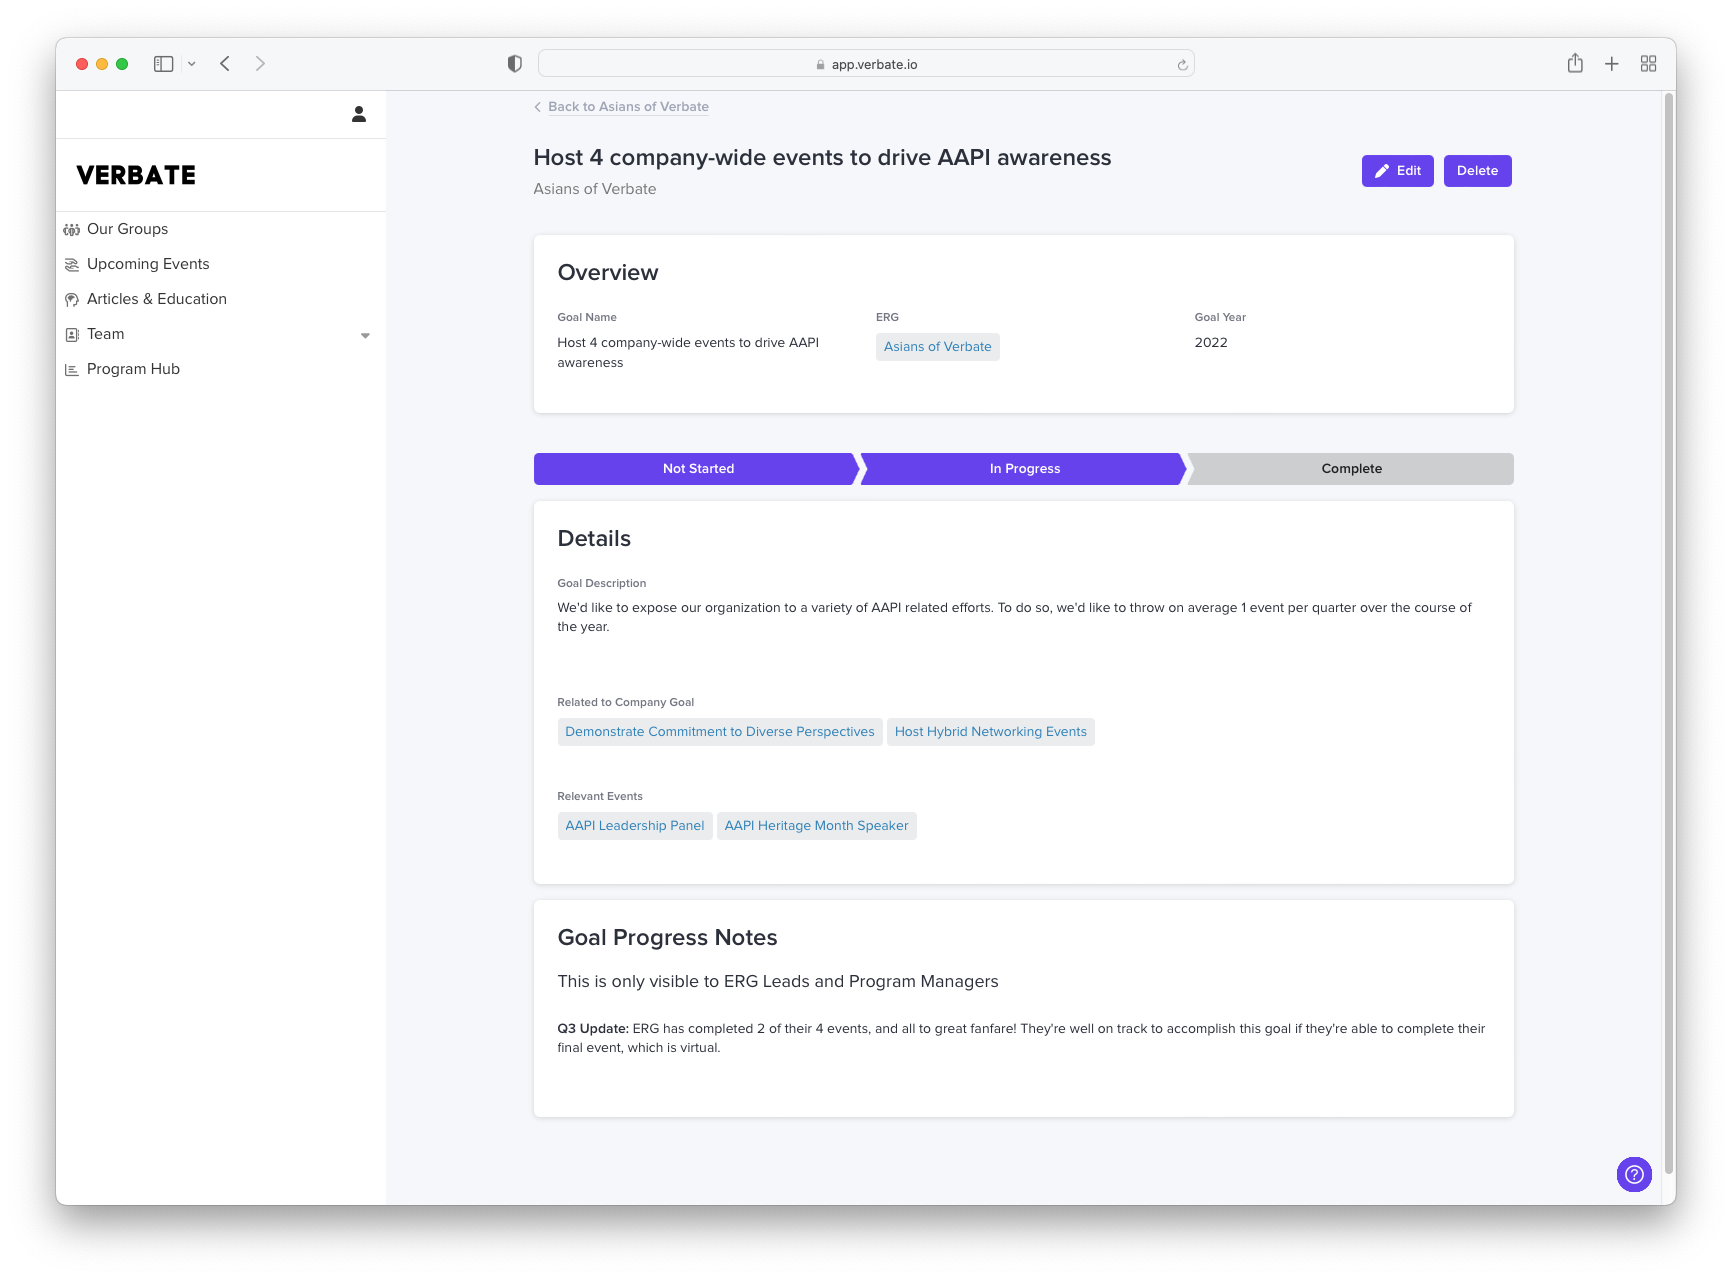
Task: Set goal status to Complete
Action: pyautogui.click(x=1351, y=468)
